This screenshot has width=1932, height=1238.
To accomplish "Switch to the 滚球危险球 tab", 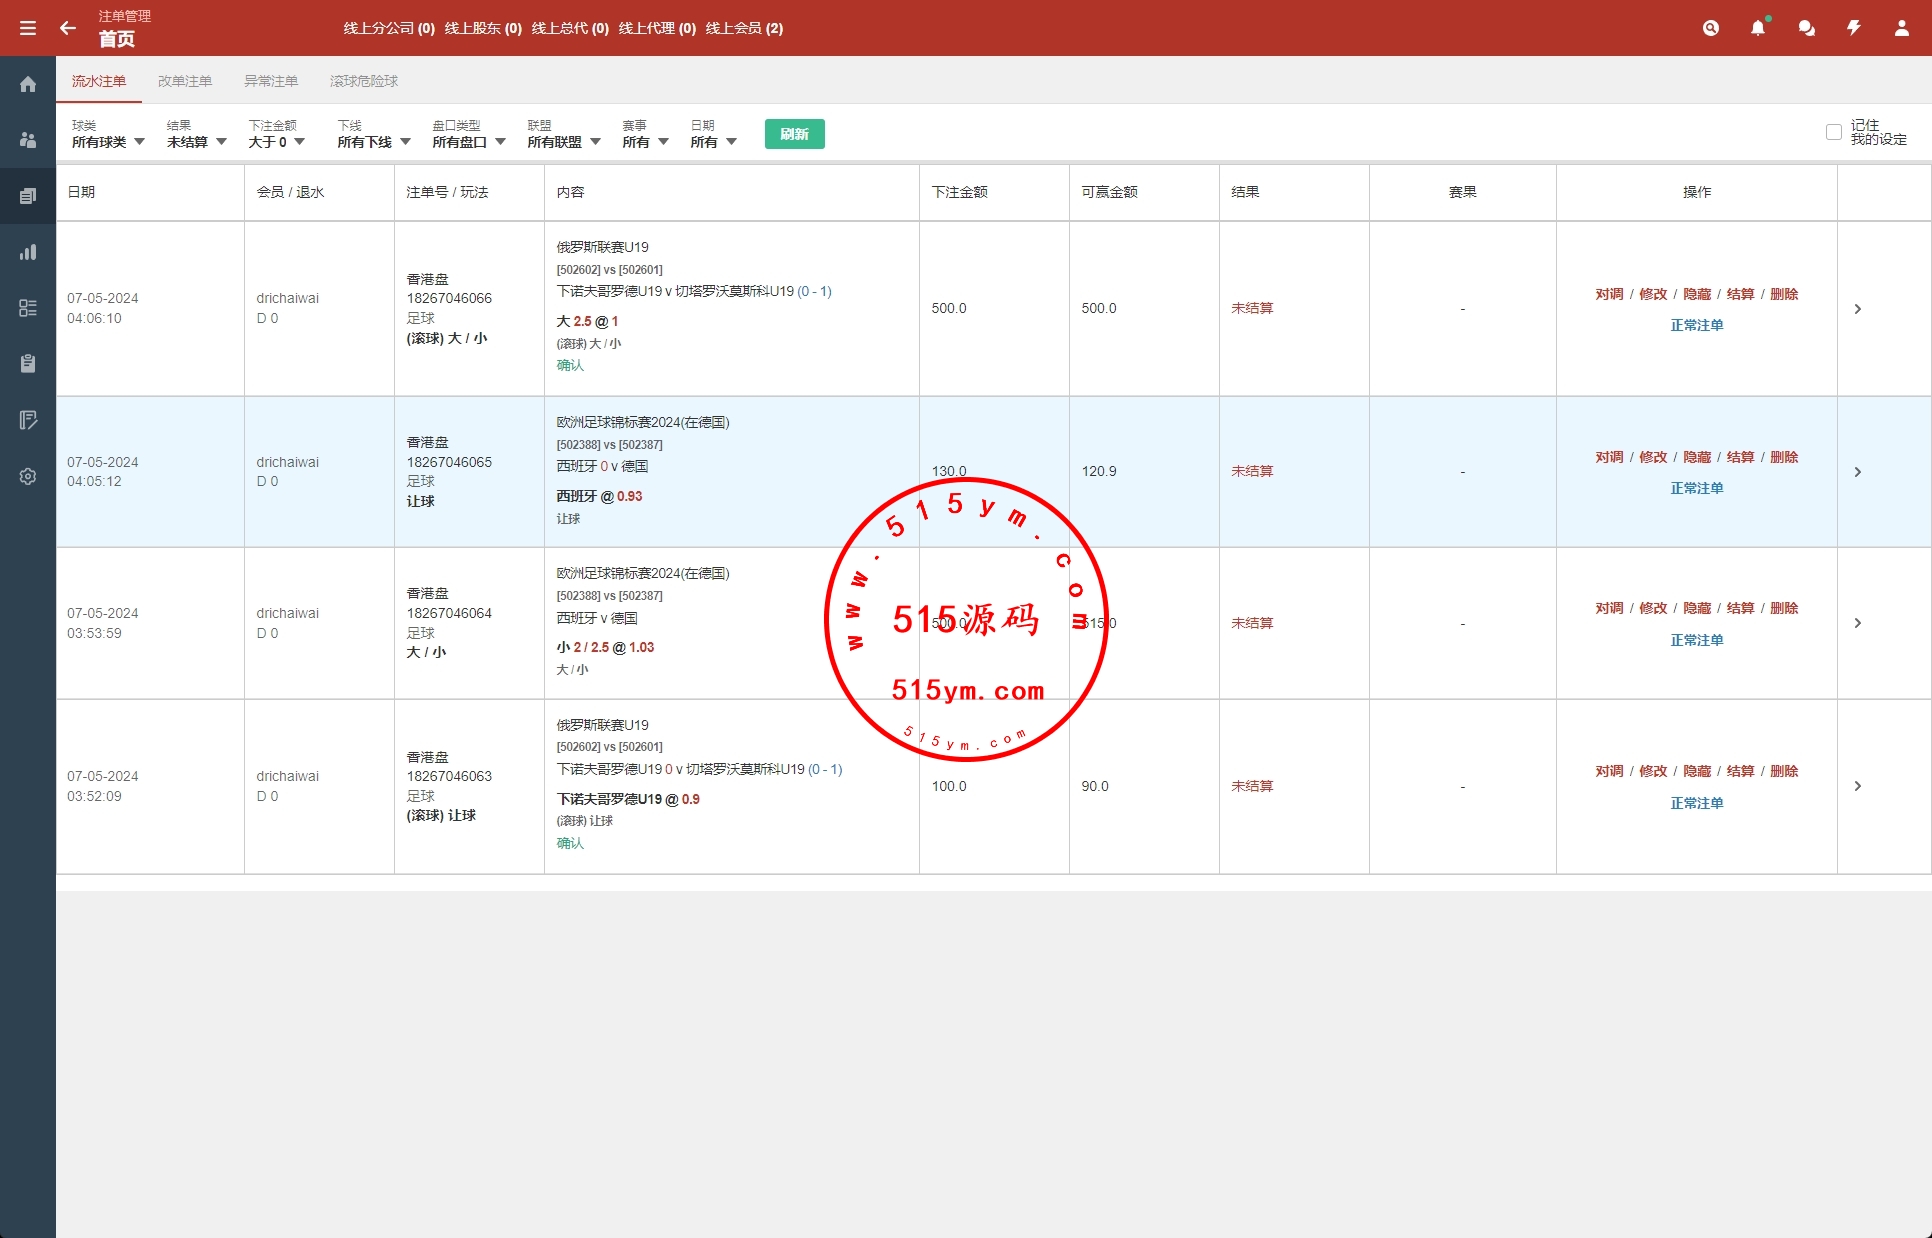I will (x=364, y=81).
